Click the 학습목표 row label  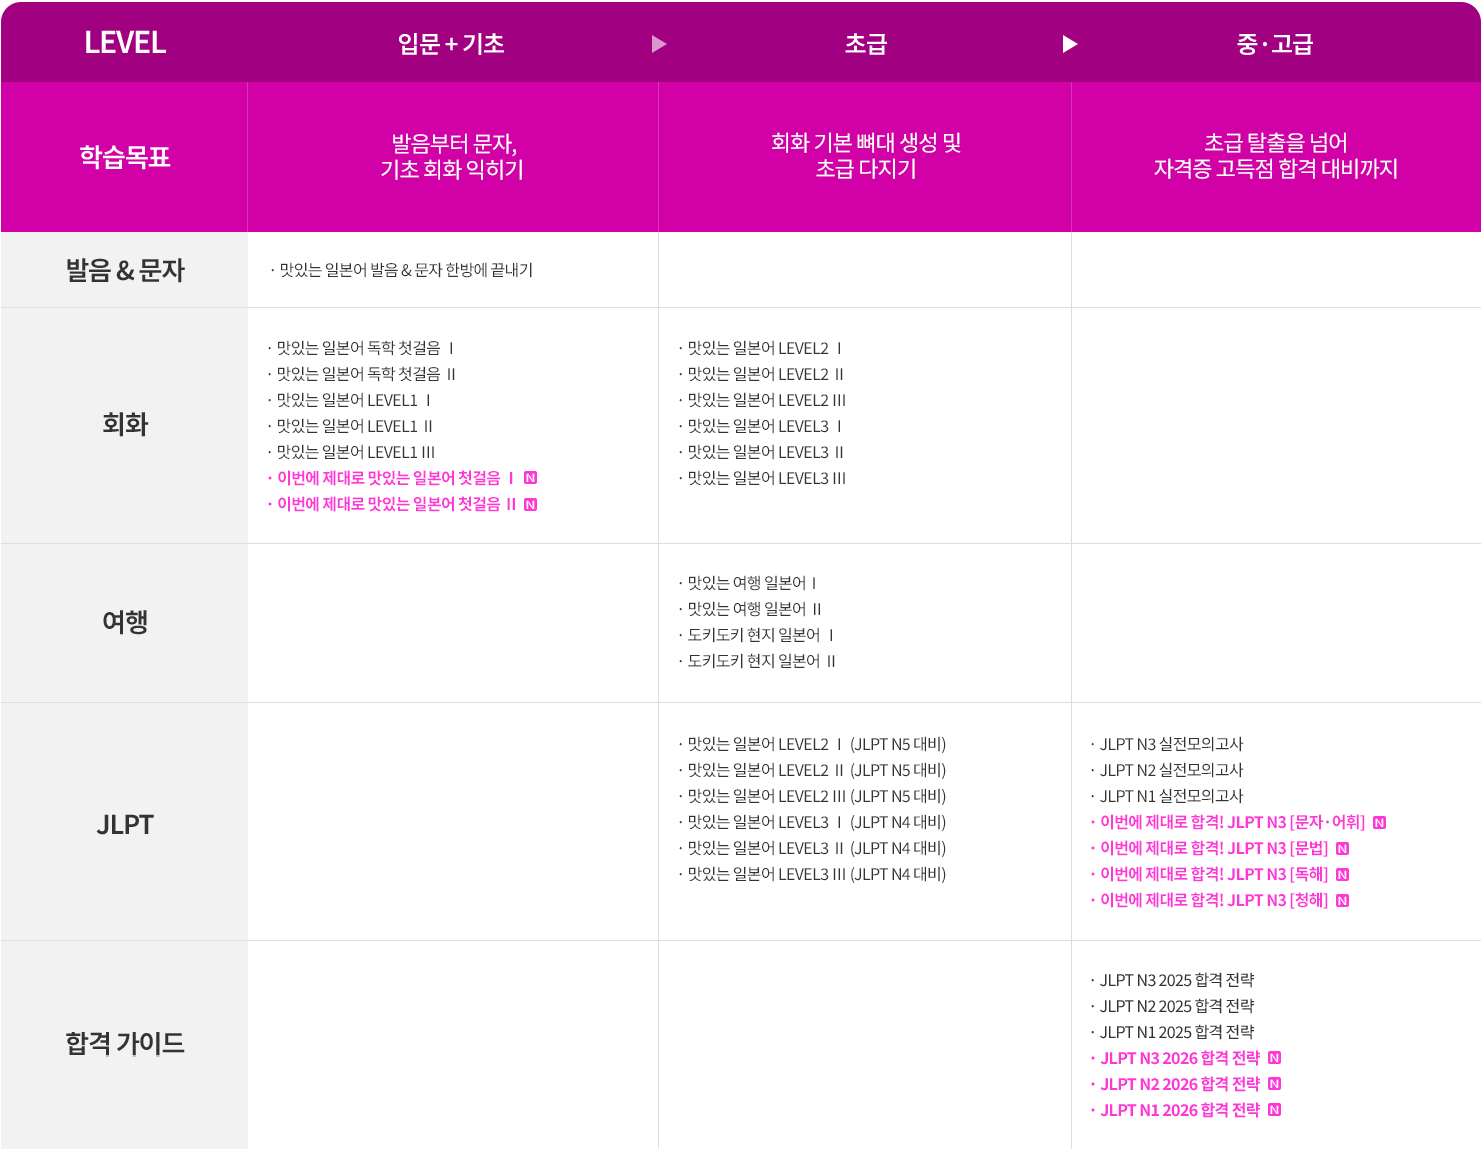[125, 157]
